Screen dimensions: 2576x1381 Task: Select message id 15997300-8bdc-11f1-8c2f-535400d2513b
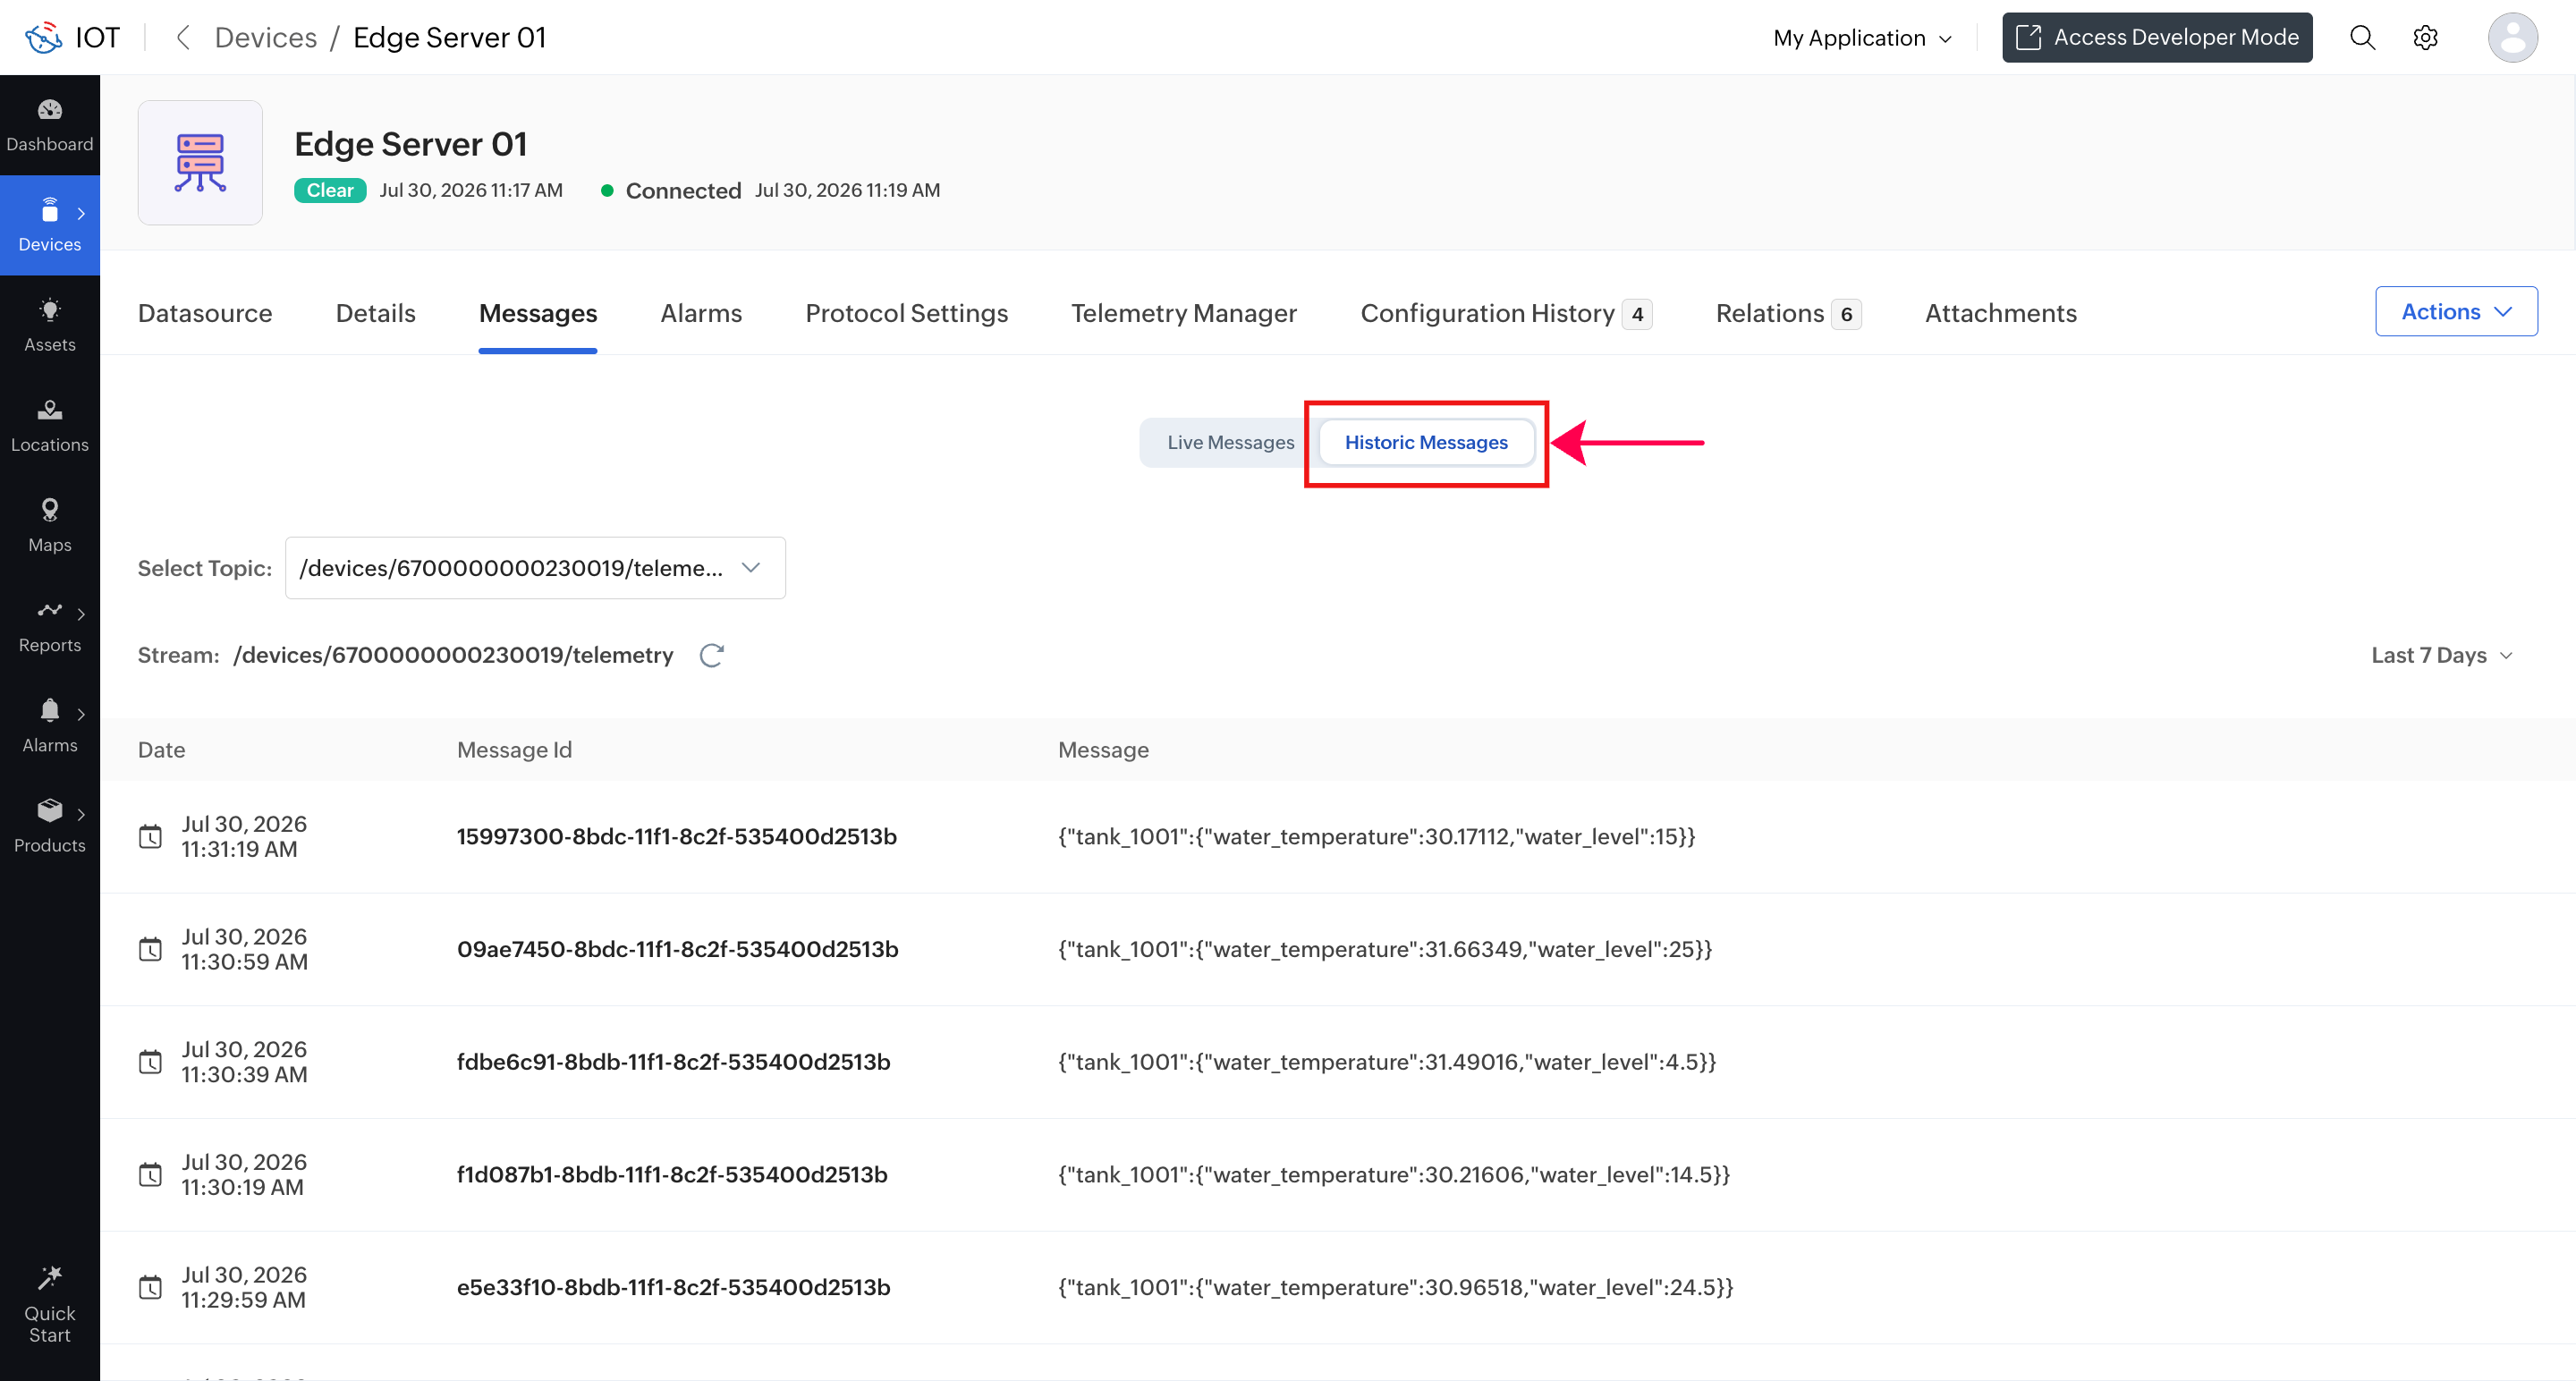[x=677, y=837]
